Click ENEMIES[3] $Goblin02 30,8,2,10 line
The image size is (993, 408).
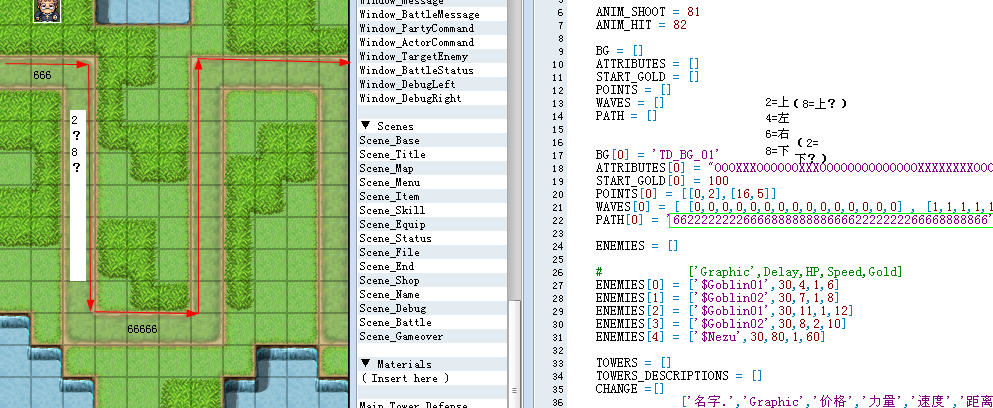pos(720,324)
